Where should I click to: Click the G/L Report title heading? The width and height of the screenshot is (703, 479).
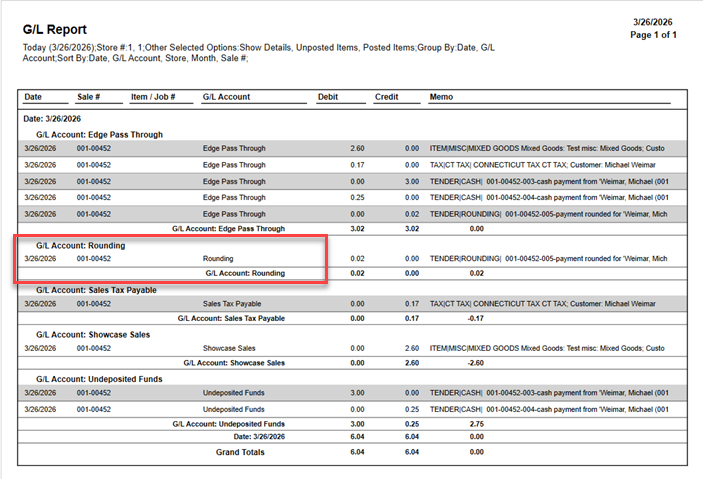pyautogui.click(x=54, y=30)
